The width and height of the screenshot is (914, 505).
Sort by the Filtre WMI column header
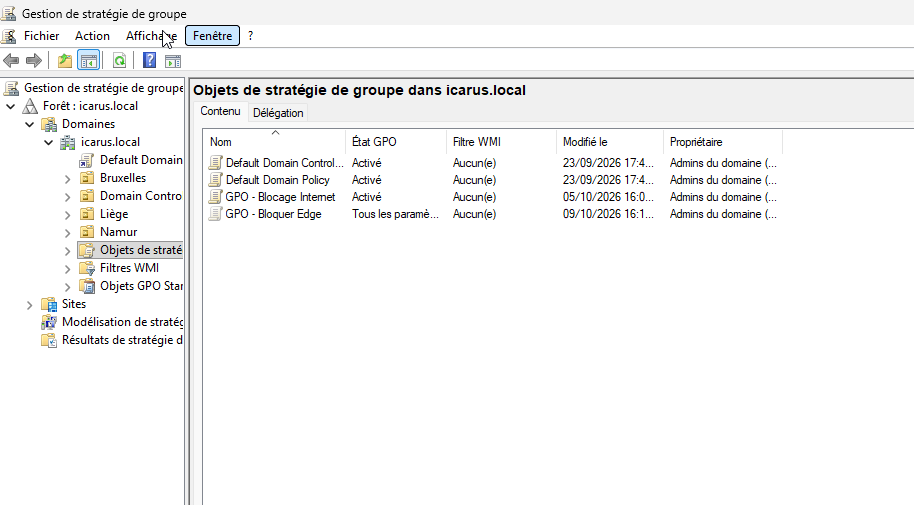click(x=501, y=142)
